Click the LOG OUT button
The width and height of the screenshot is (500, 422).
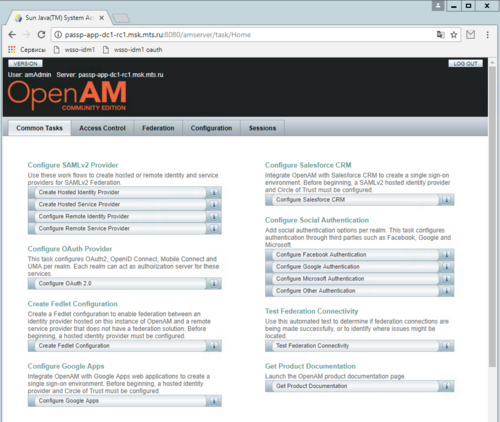point(465,63)
